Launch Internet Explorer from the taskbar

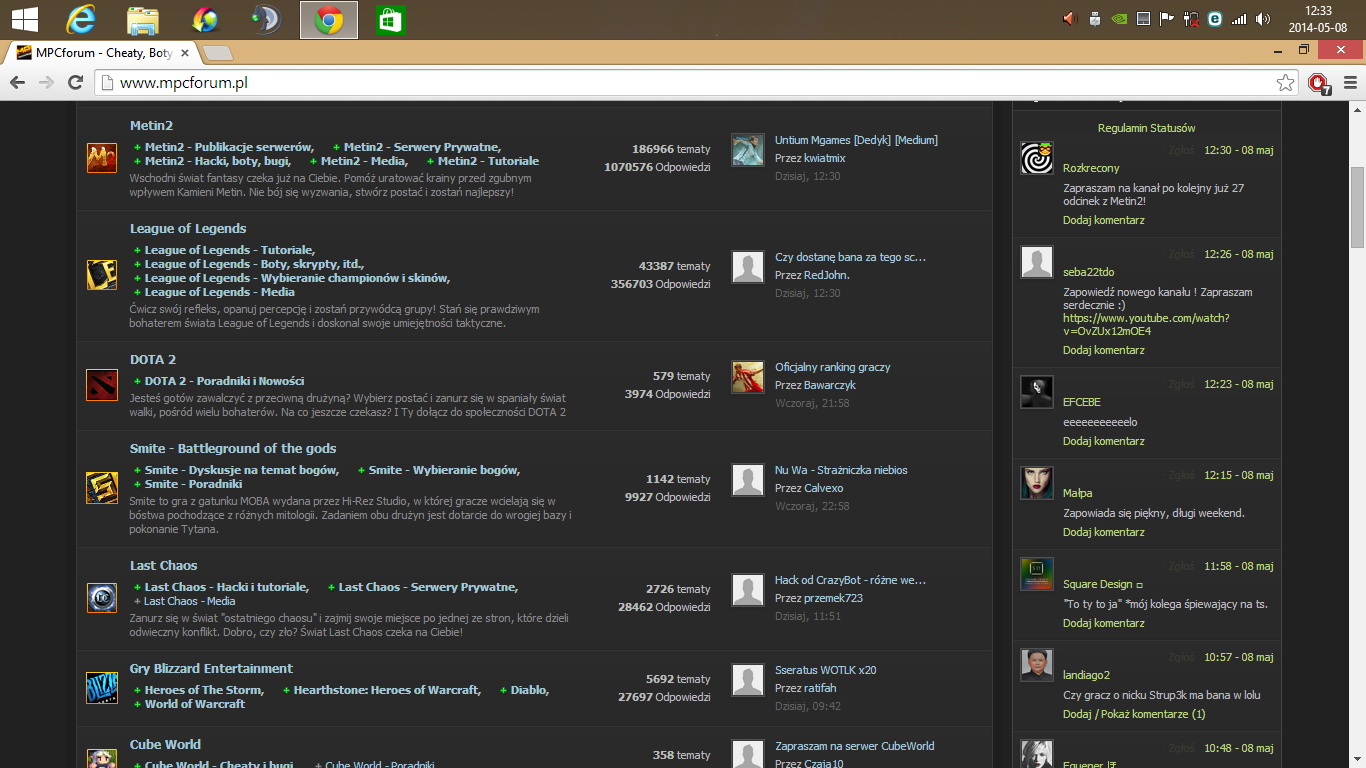click(82, 19)
